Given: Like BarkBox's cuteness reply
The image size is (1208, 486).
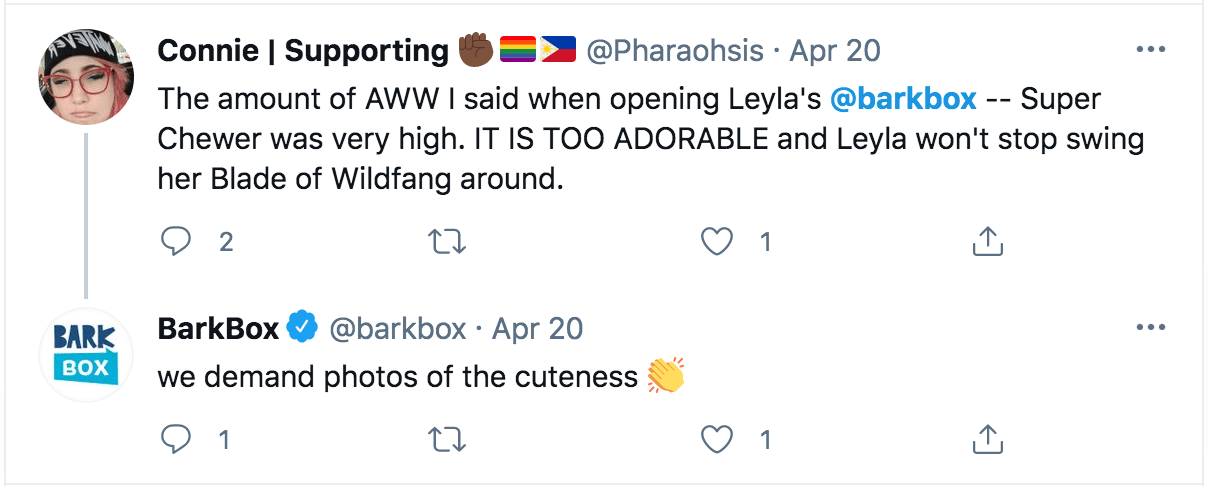Looking at the screenshot, I should point(719,438).
